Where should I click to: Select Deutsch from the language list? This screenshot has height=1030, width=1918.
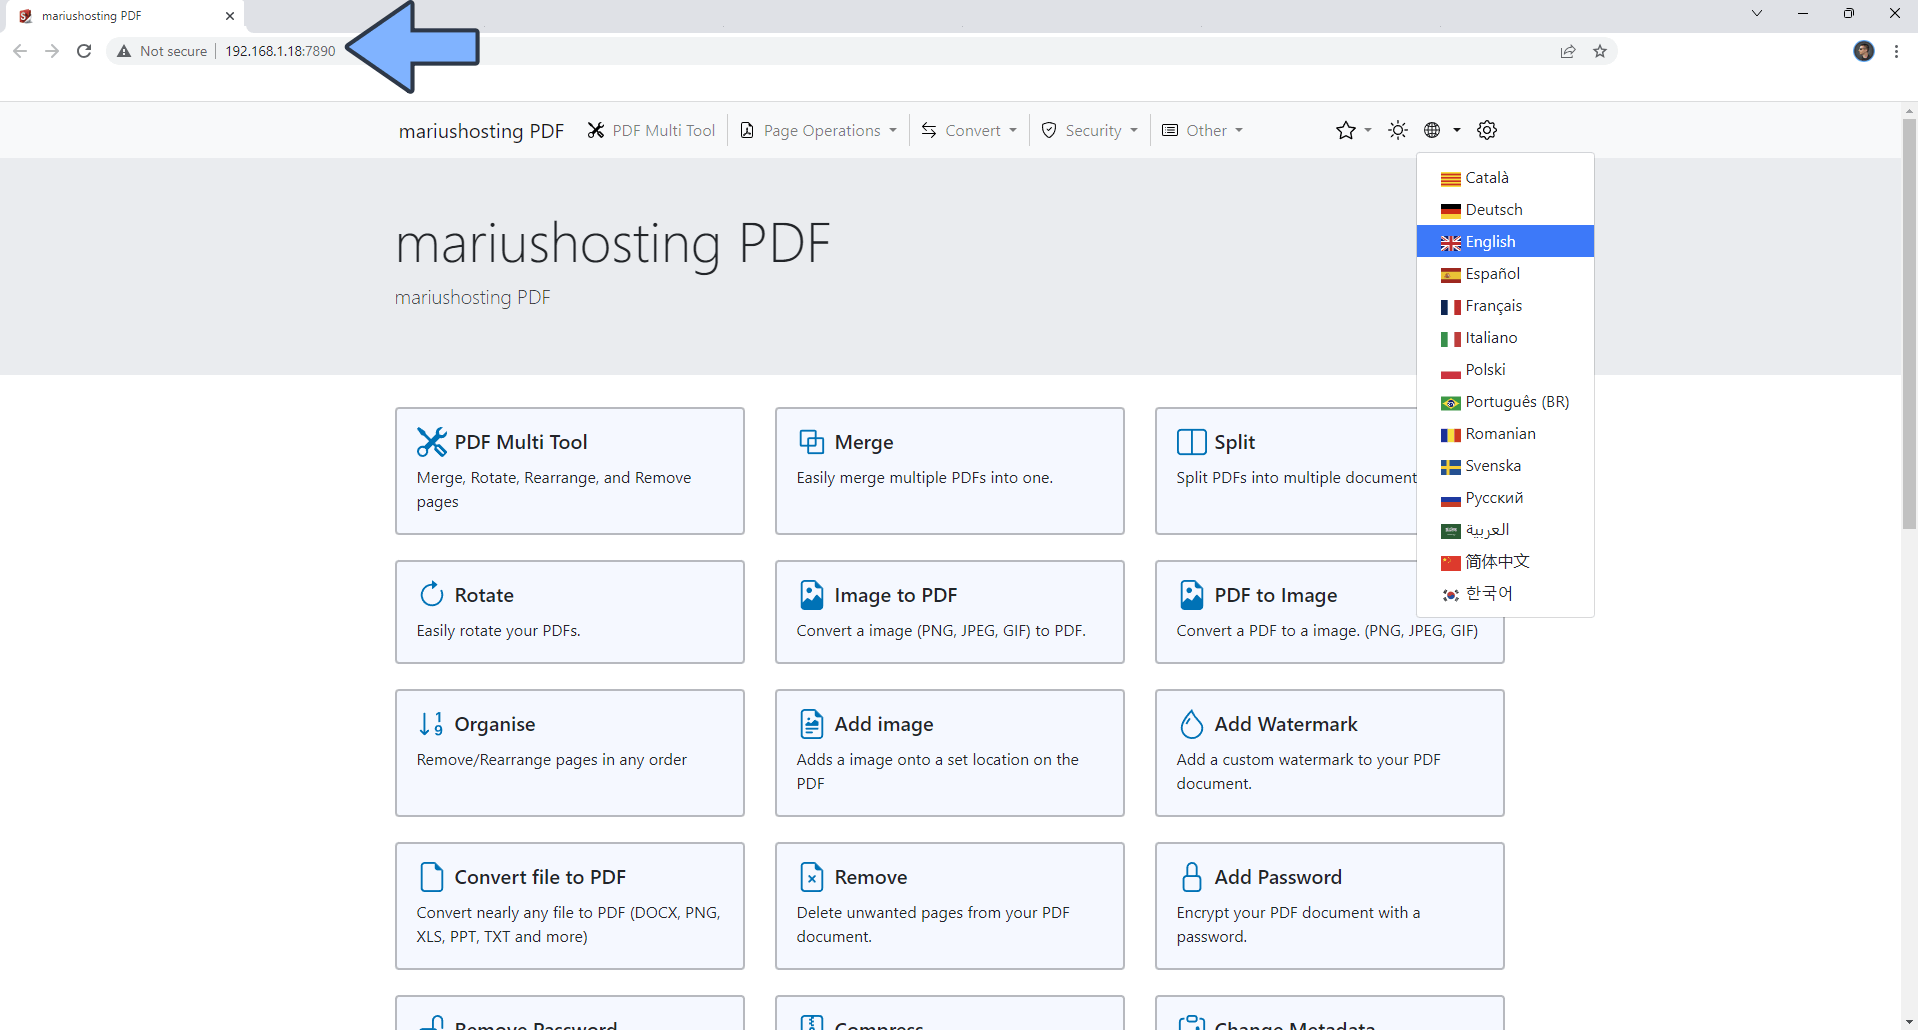point(1493,209)
